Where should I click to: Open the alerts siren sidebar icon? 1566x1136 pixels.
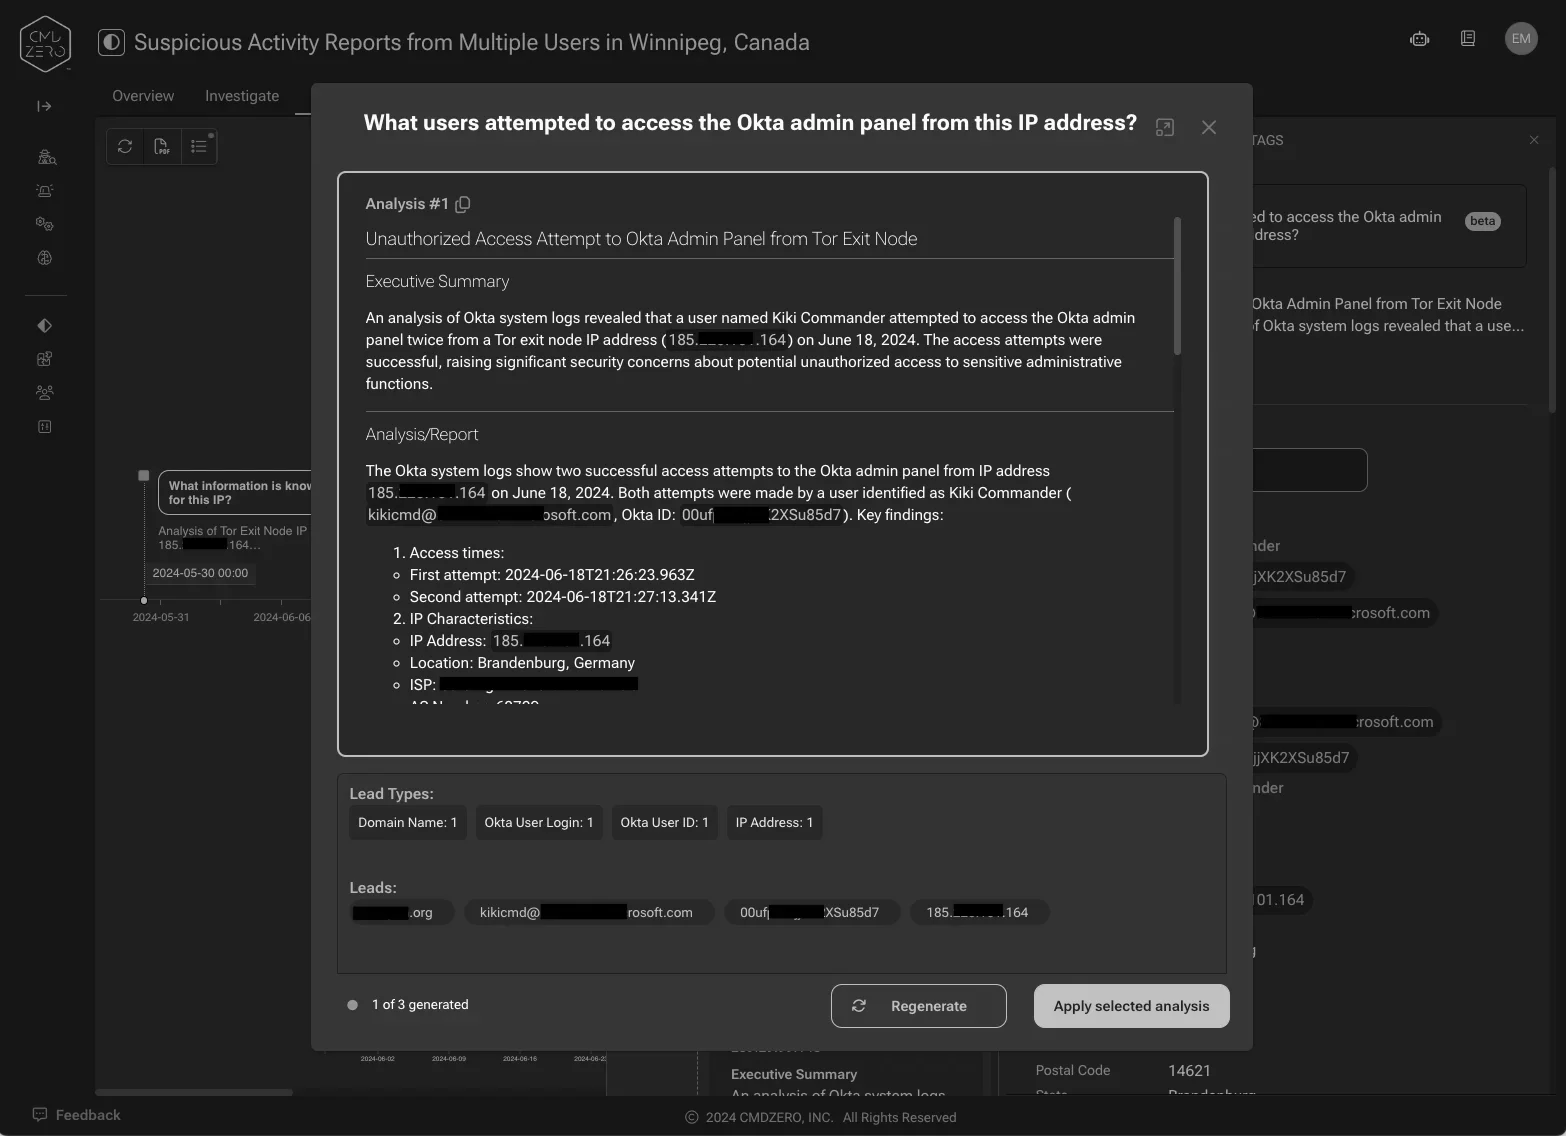(45, 191)
